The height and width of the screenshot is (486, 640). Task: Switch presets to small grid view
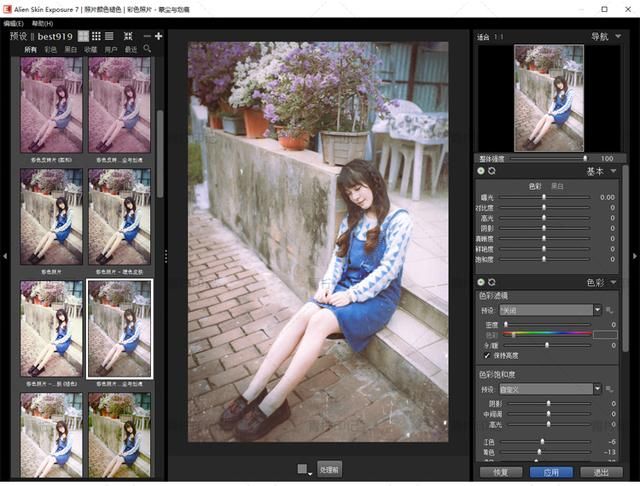tap(96, 36)
